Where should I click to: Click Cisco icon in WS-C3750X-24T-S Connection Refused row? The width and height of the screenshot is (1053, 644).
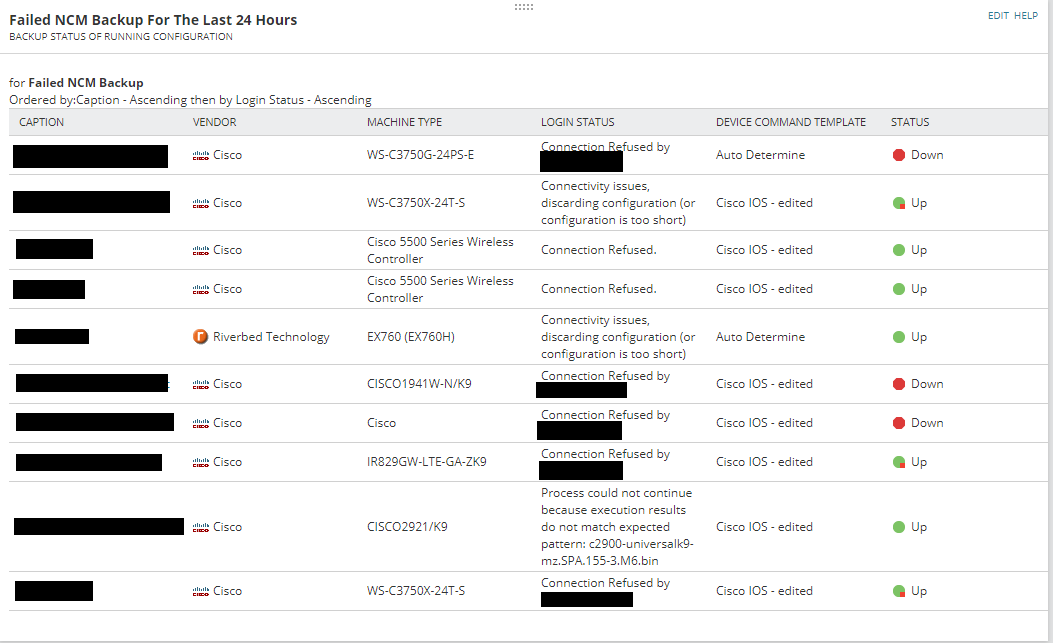point(201,592)
